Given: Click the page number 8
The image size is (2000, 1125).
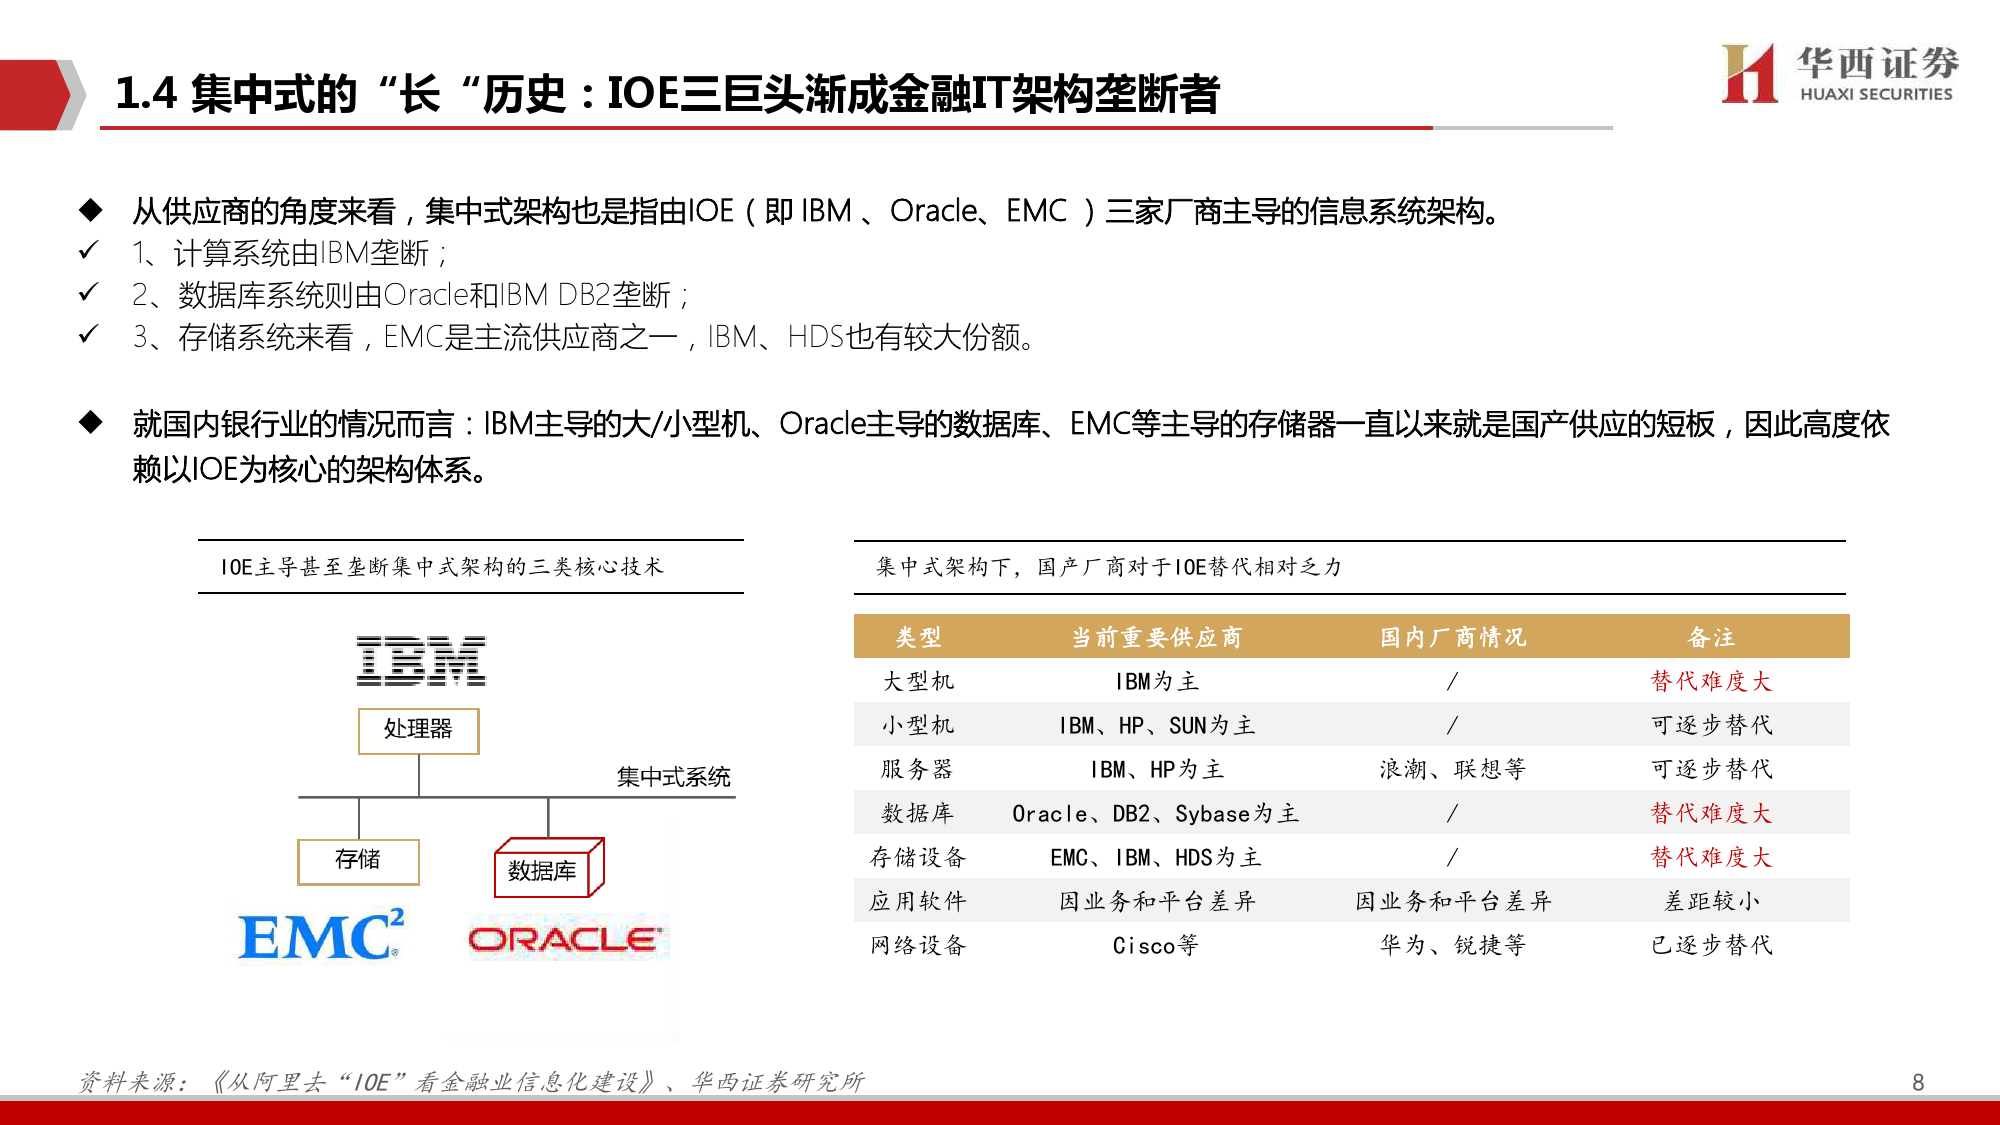Looking at the screenshot, I should coord(1918,1082).
